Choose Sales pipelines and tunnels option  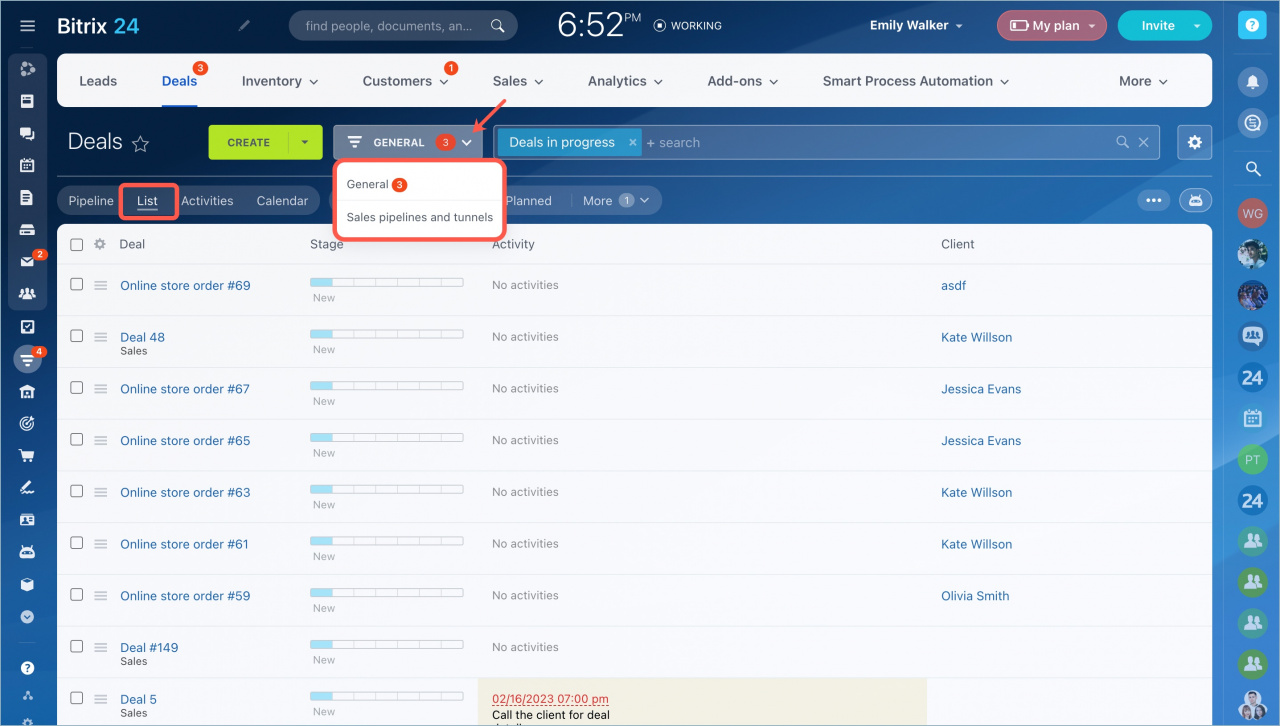pyautogui.click(x=419, y=217)
